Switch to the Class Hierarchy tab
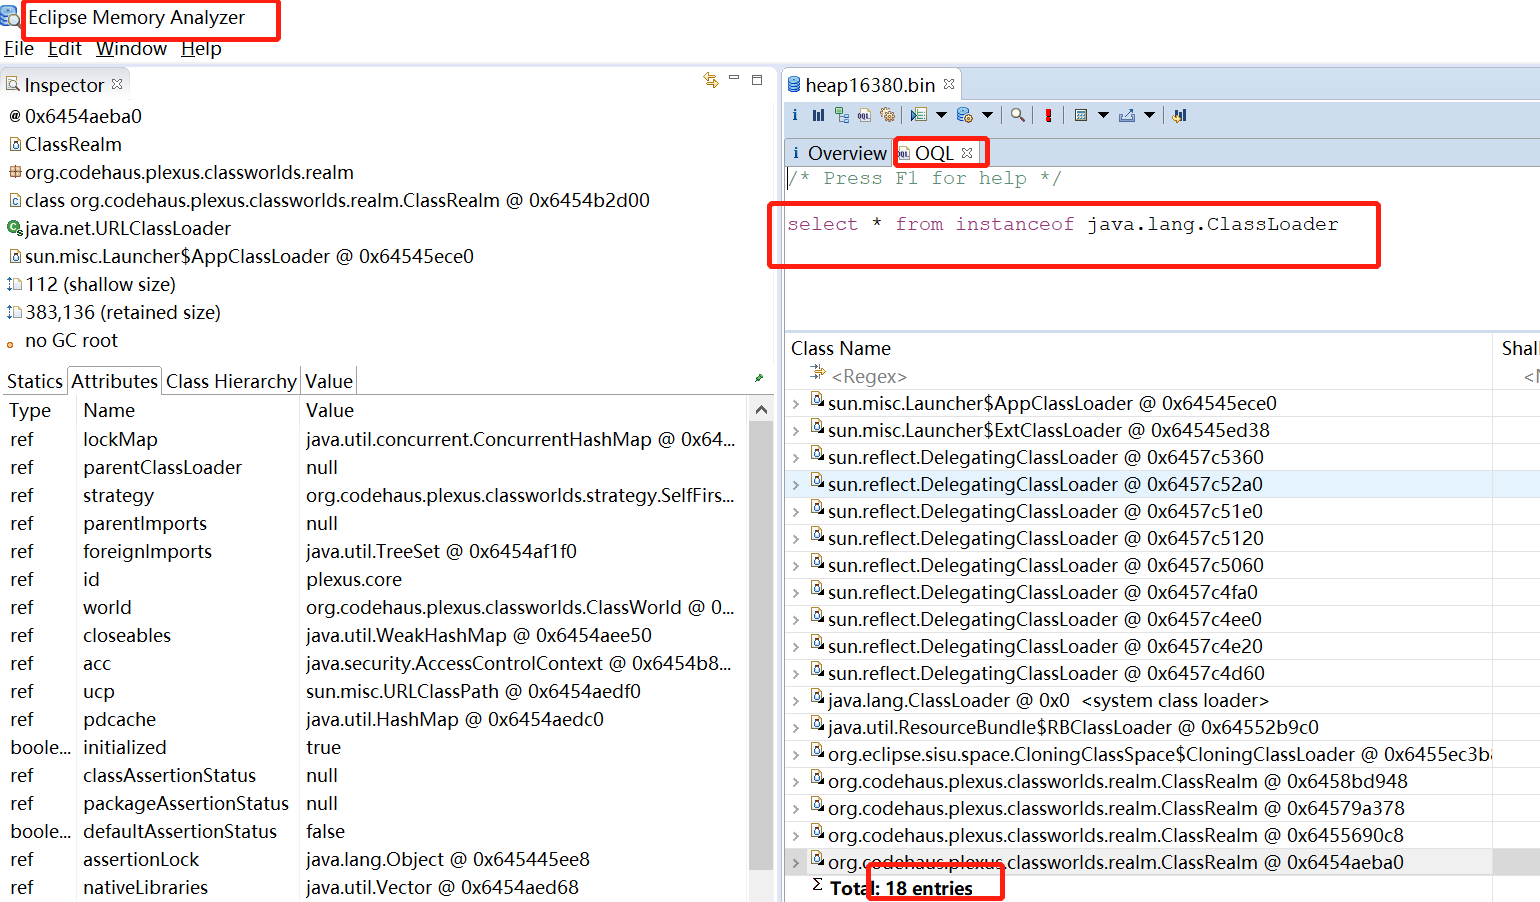The height and width of the screenshot is (902, 1540). 231,381
